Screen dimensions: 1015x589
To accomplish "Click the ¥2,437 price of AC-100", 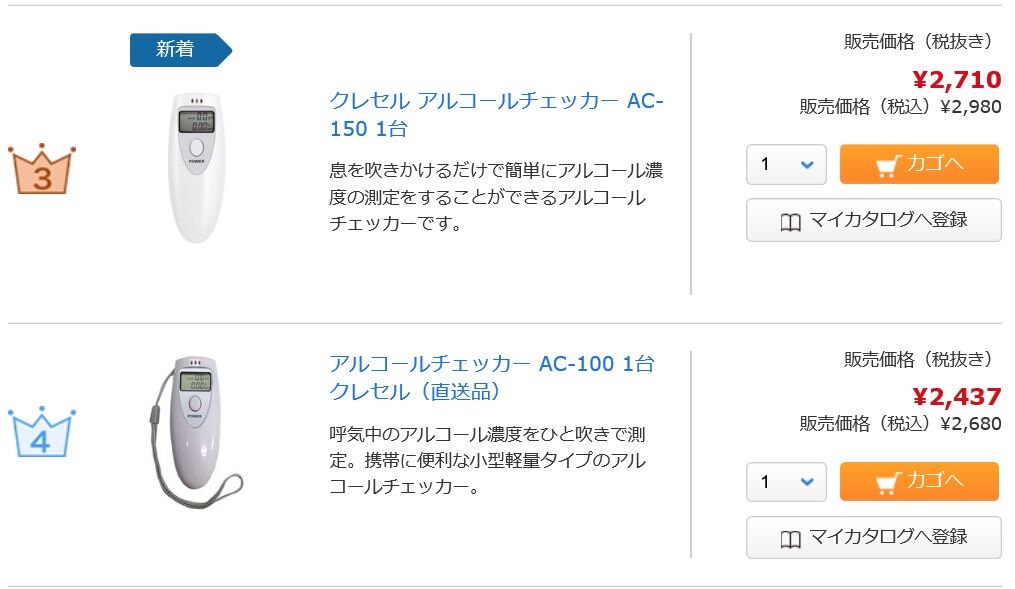I will (956, 397).
